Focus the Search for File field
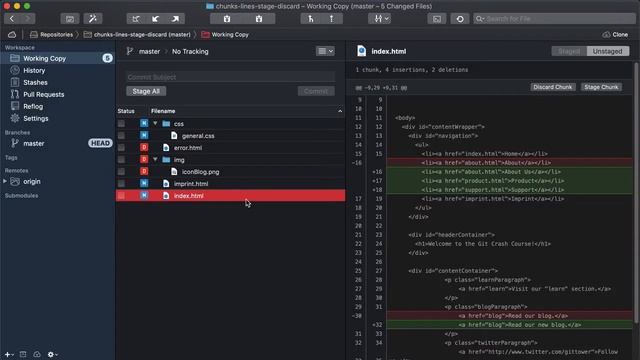The width and height of the screenshot is (640, 360). coord(554,19)
